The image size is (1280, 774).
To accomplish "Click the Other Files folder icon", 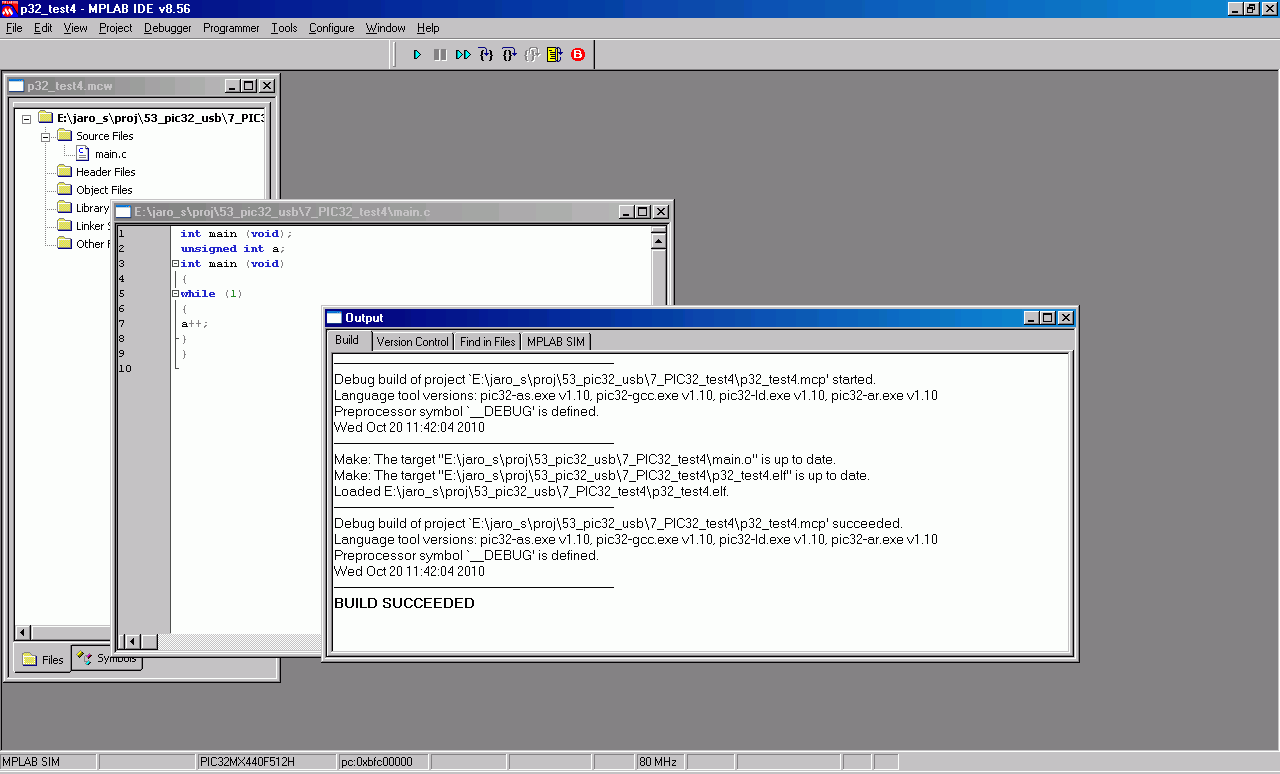I will pos(65,244).
